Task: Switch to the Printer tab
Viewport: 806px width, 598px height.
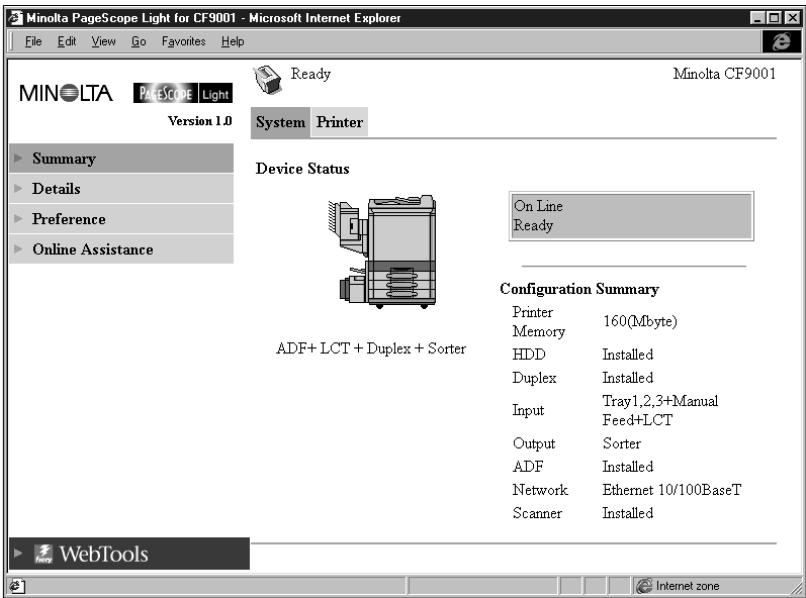Action: (339, 122)
